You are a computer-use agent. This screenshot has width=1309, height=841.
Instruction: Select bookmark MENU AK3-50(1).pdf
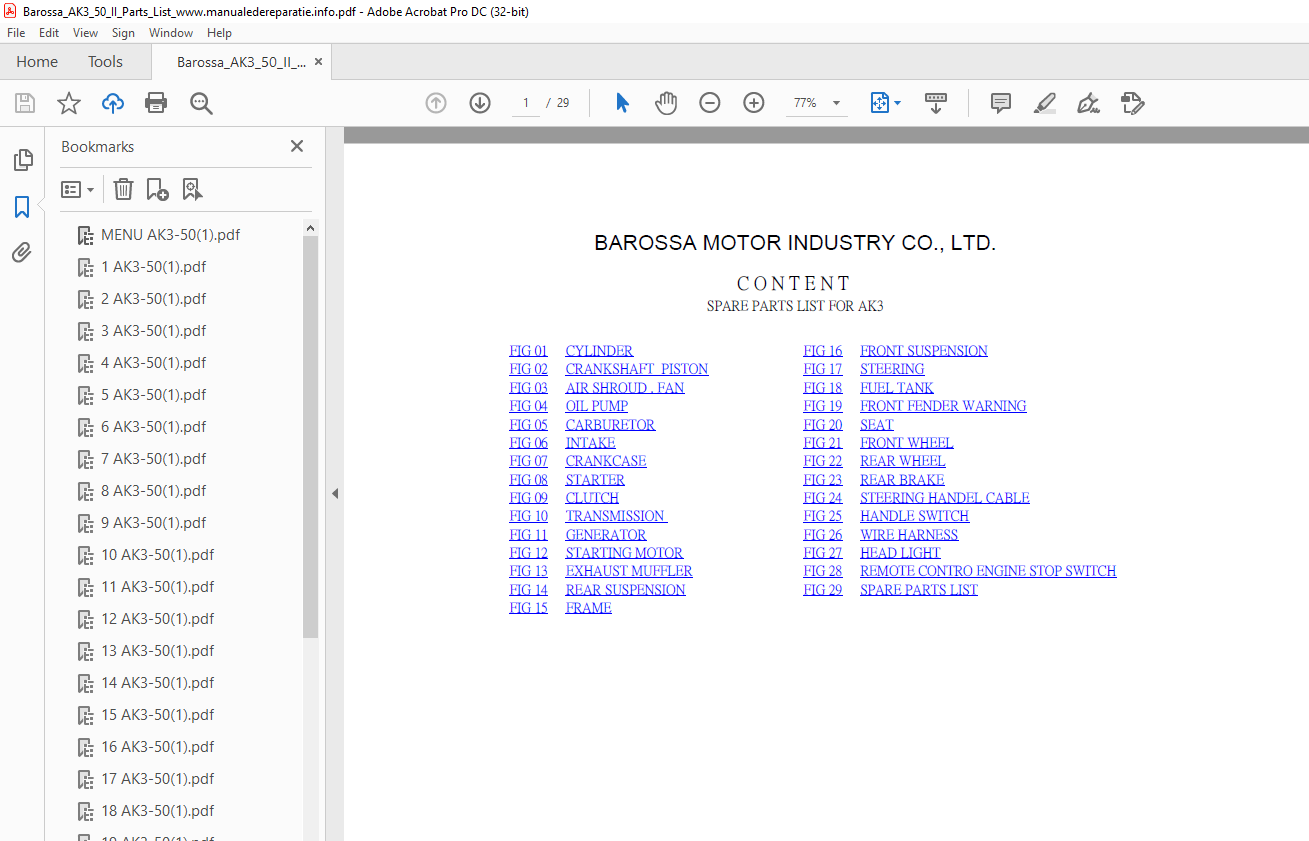(170, 235)
